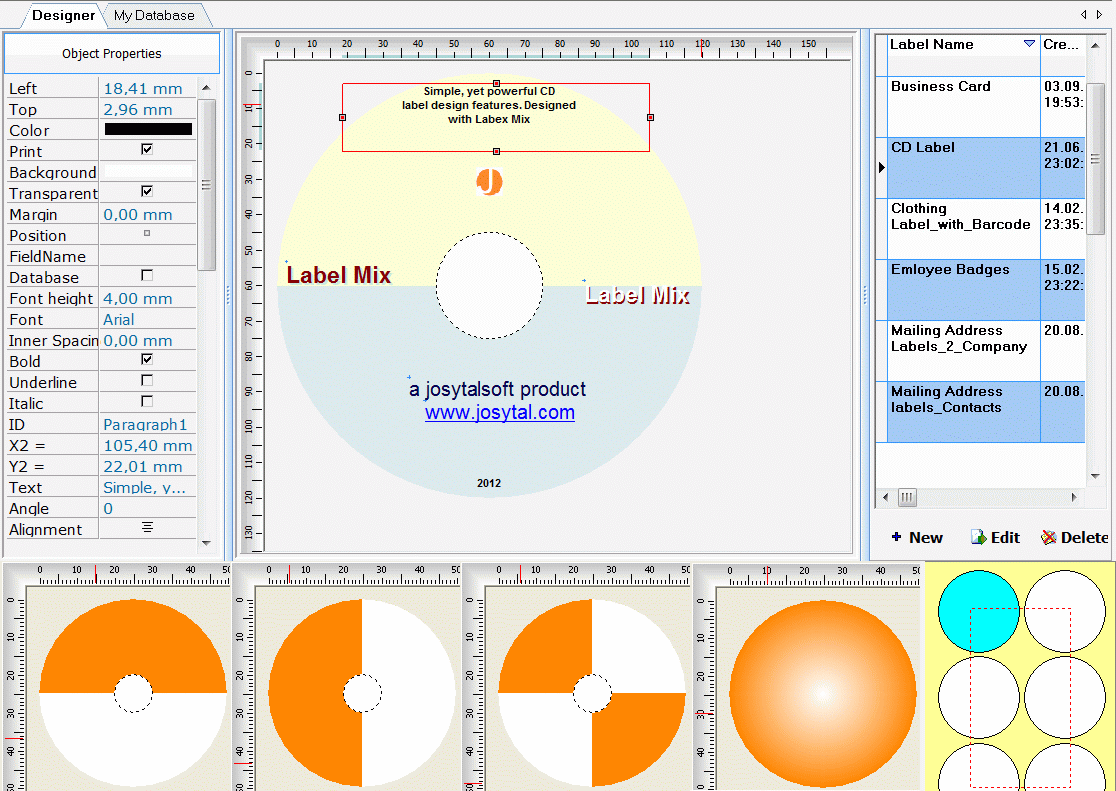Toggle the Transparent checkbox
This screenshot has width=1116, height=791.
147,192
